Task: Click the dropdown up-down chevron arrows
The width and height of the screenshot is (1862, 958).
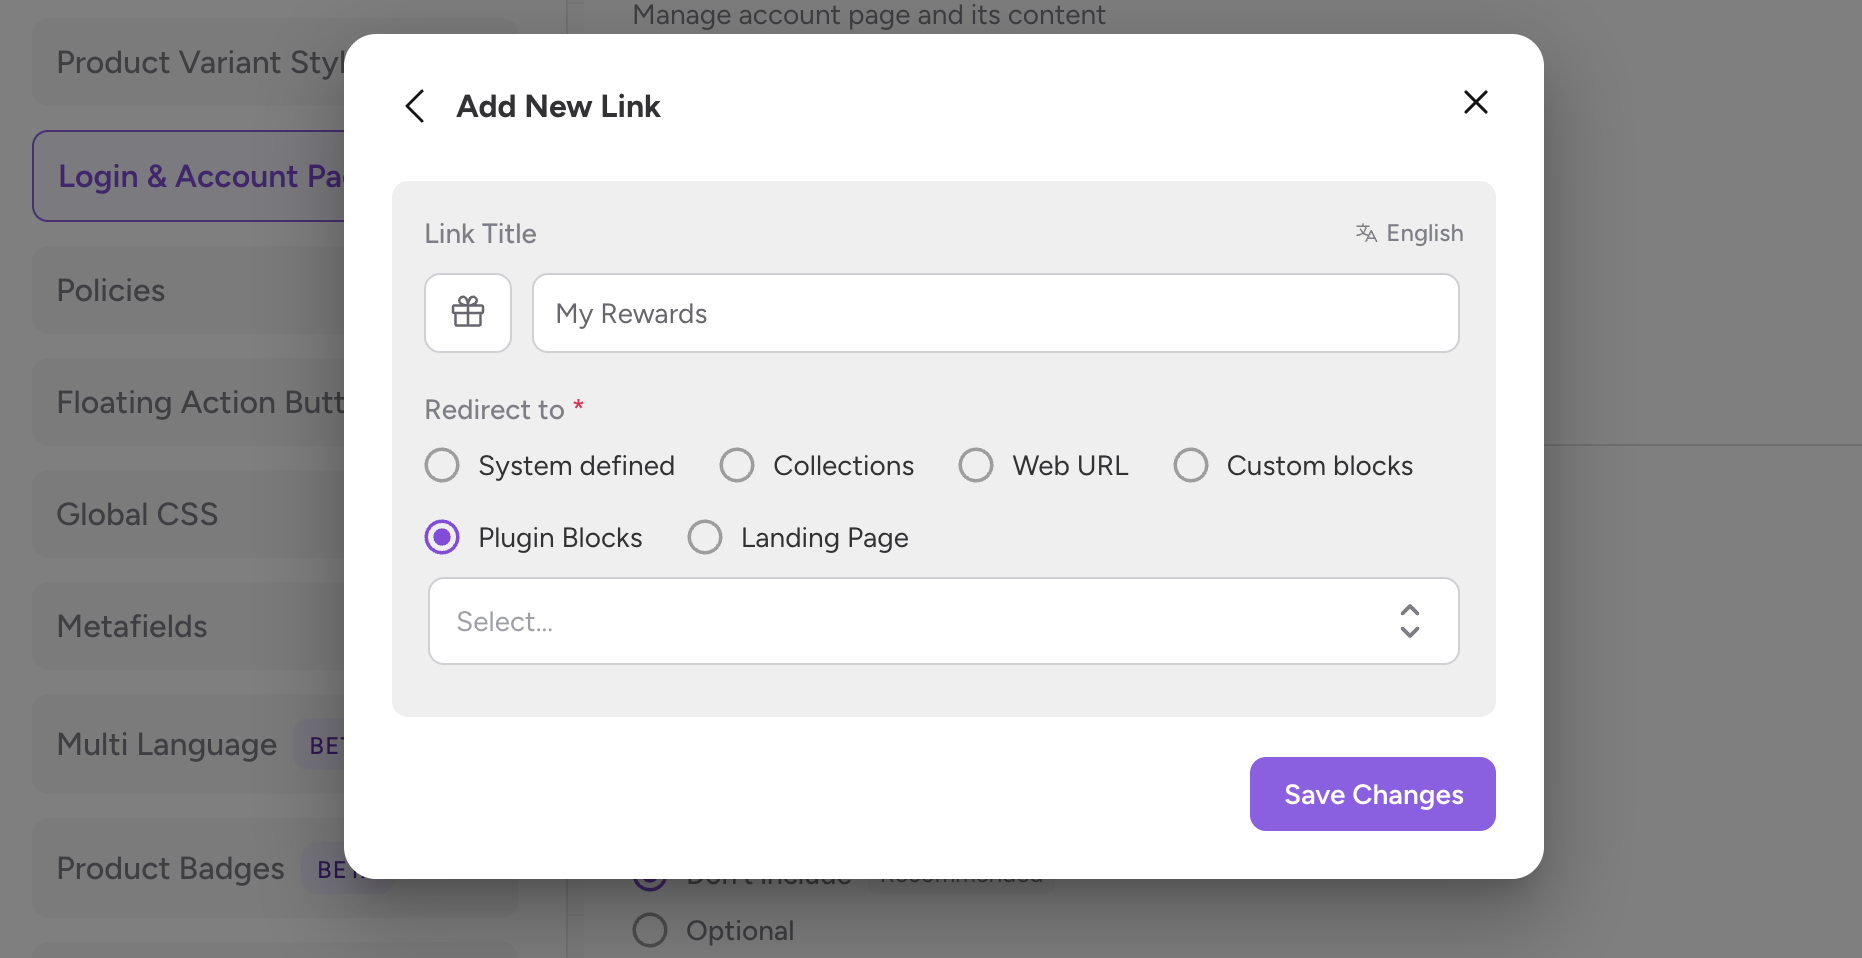Action: pos(1409,621)
